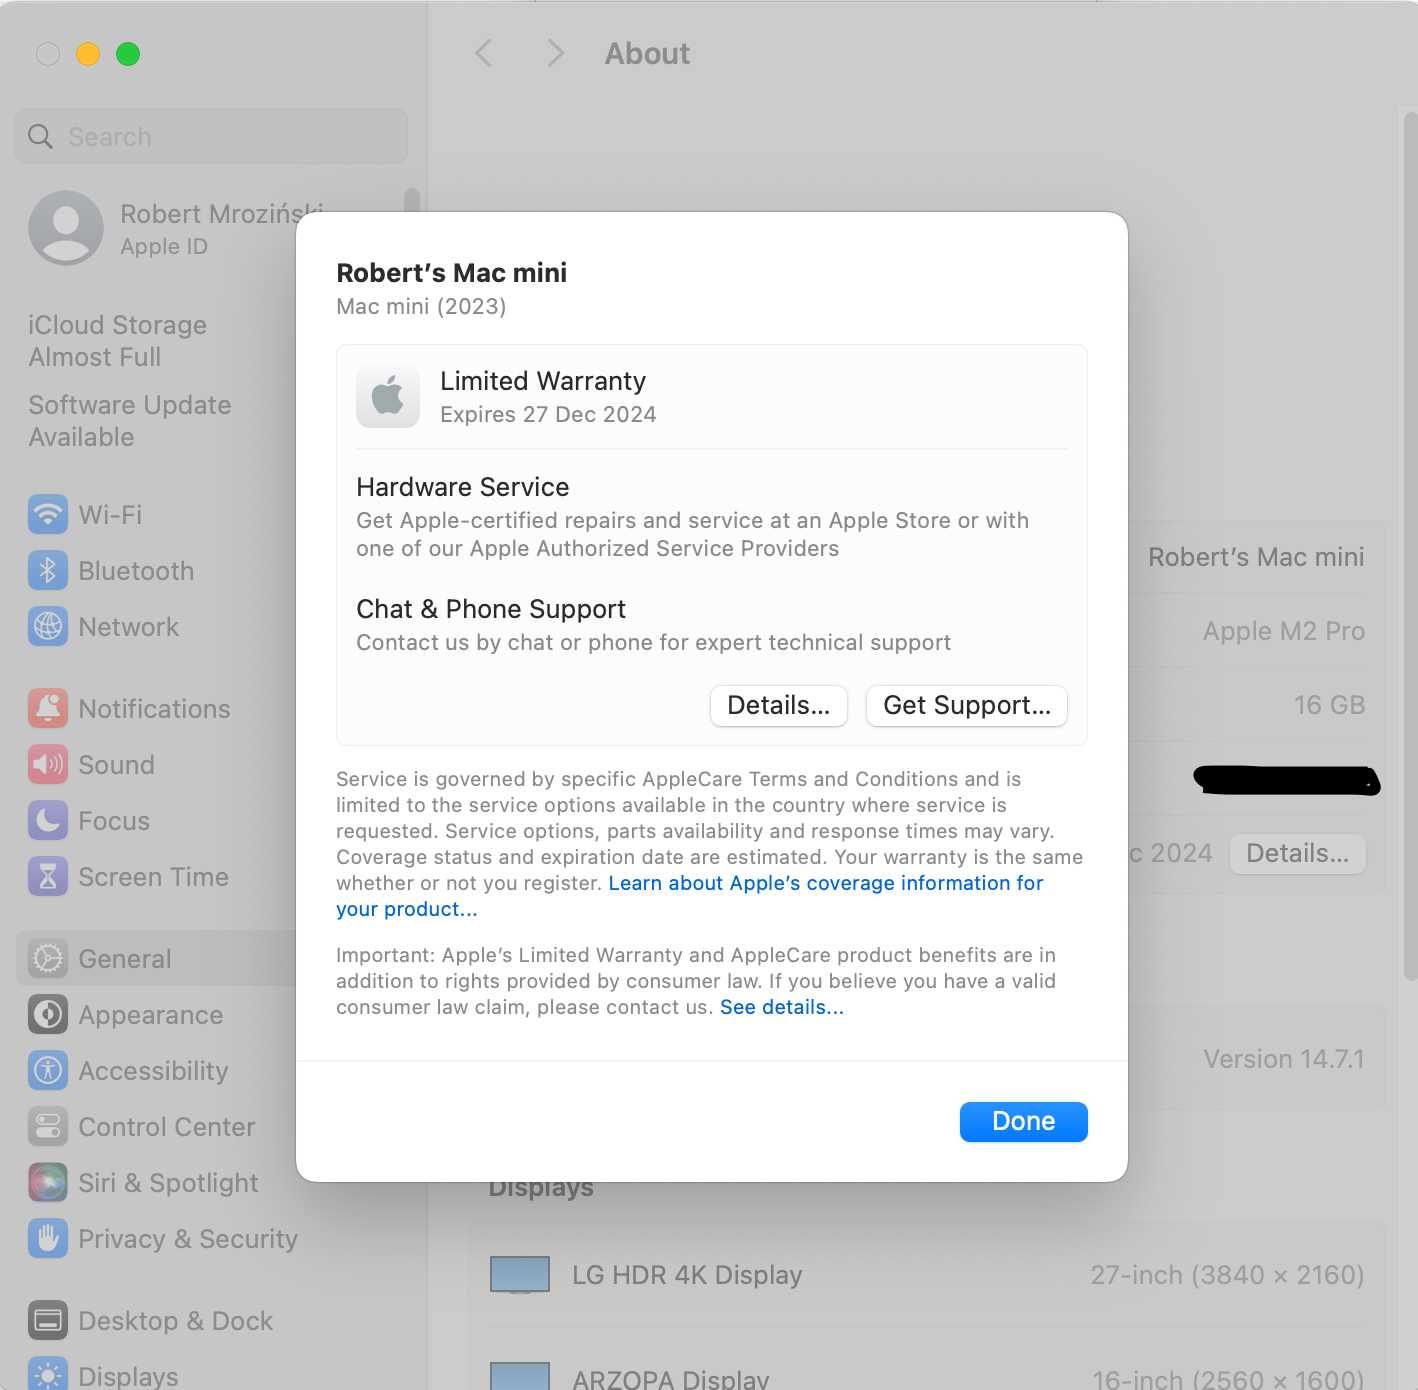This screenshot has width=1418, height=1390.
Task: Go back with the left chevron
Action: pos(484,53)
